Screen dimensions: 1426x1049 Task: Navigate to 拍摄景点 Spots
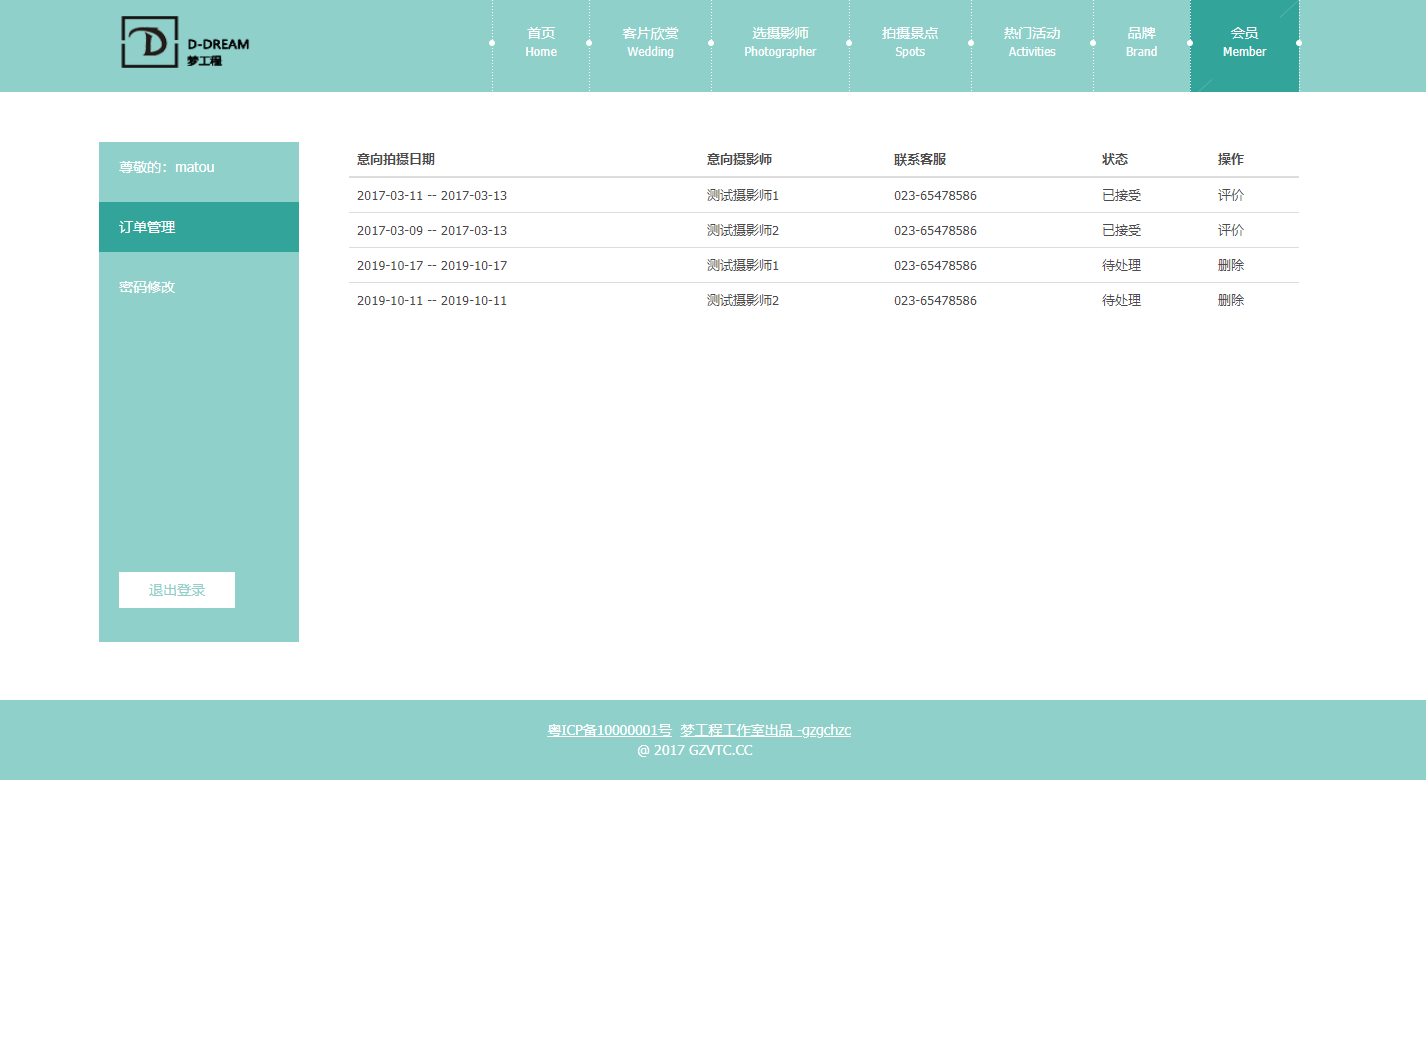910,43
